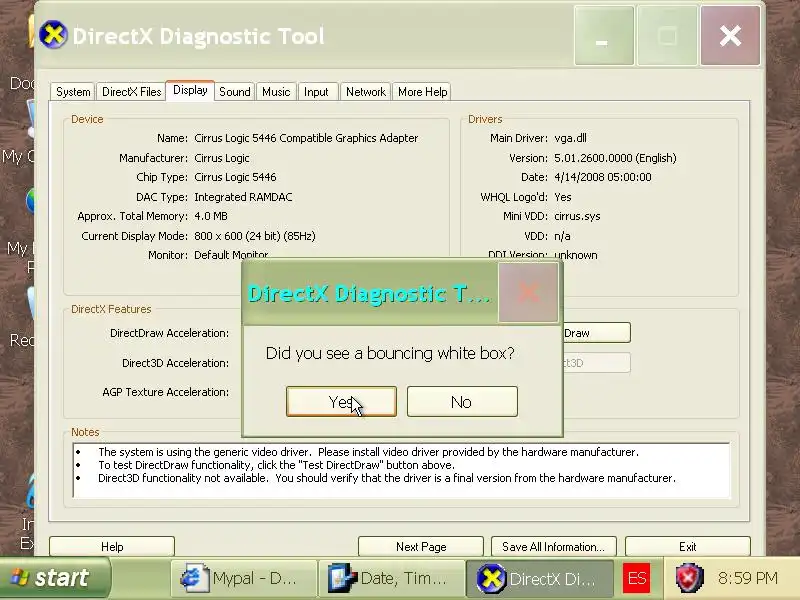Open the DirectX Files tab
800x600 pixels.
[131, 92]
